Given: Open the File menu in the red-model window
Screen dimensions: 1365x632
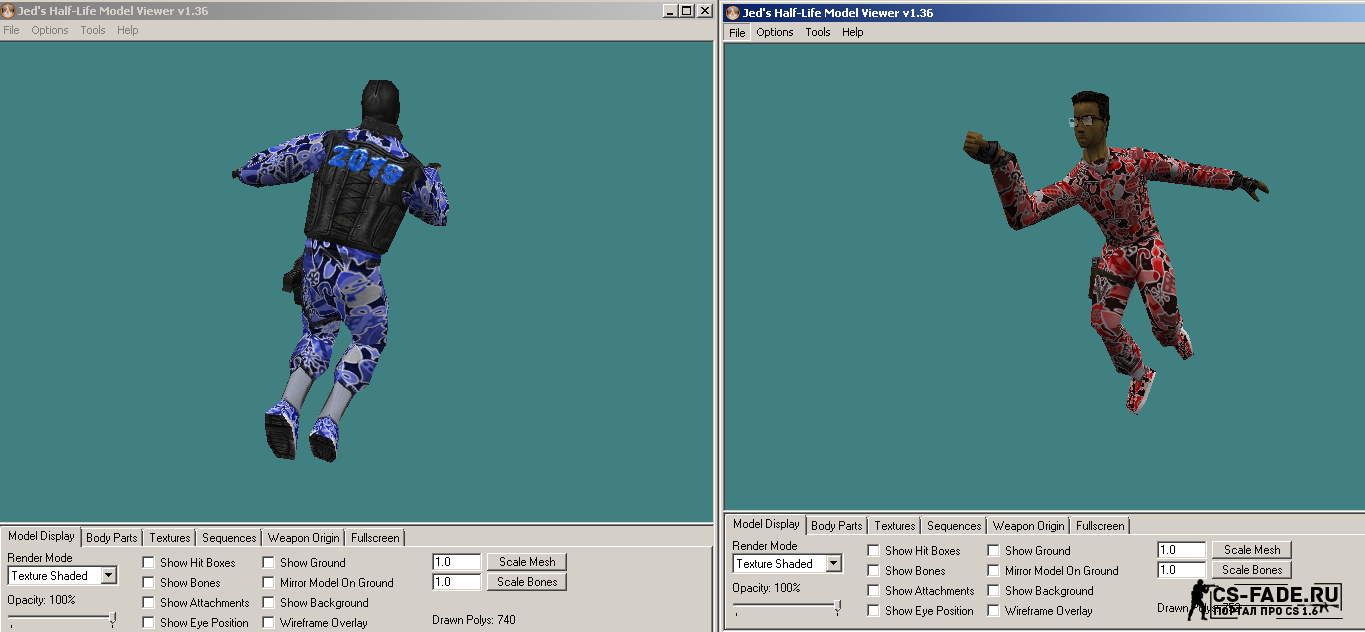Looking at the screenshot, I should 737,32.
